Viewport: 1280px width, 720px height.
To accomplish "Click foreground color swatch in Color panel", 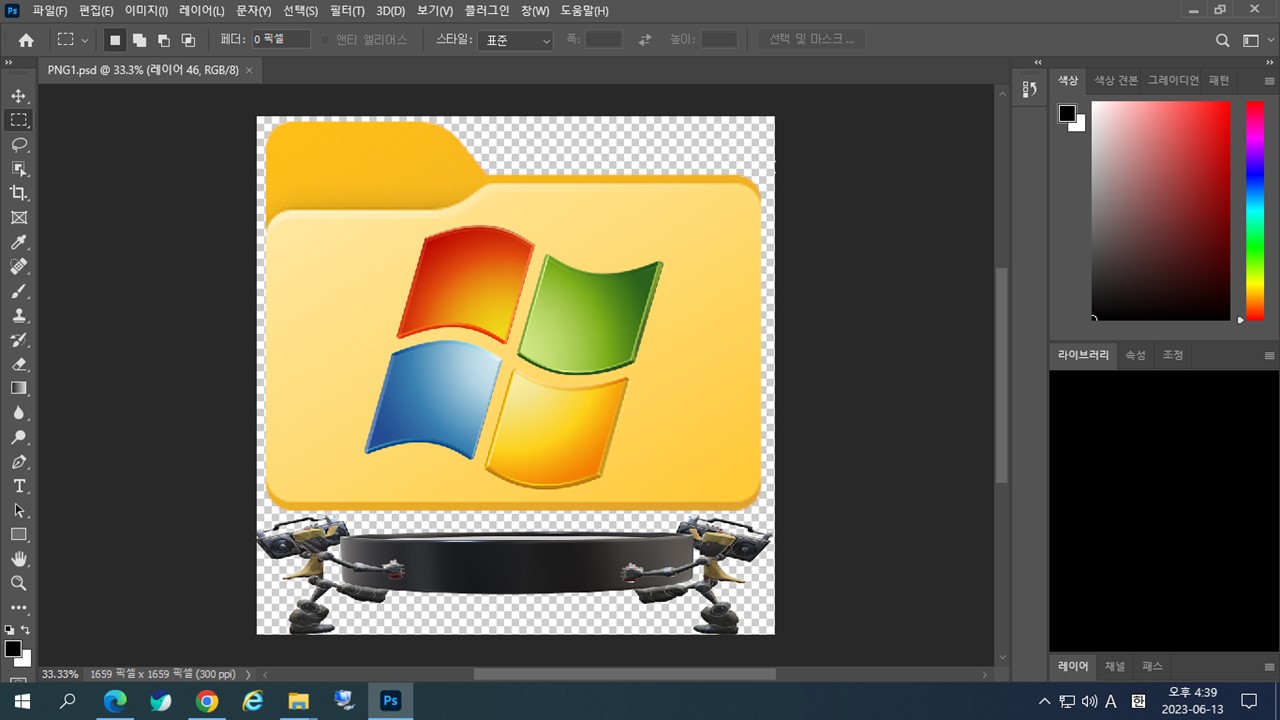I will (1067, 113).
